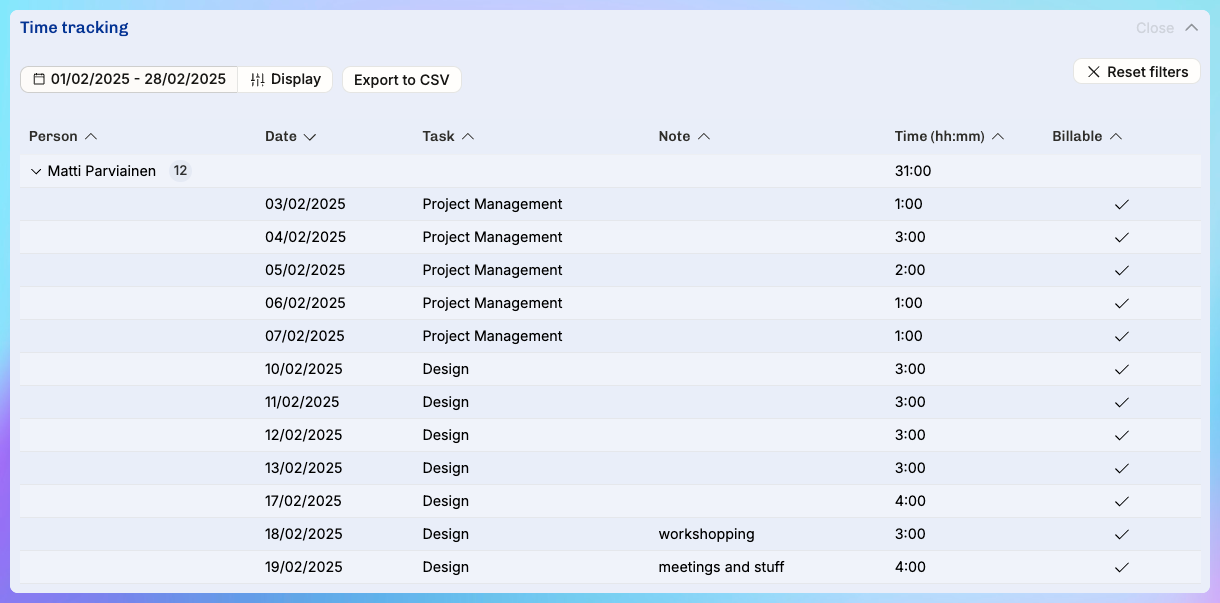The image size is (1220, 603).
Task: Open the Display options menu
Action: [286, 79]
